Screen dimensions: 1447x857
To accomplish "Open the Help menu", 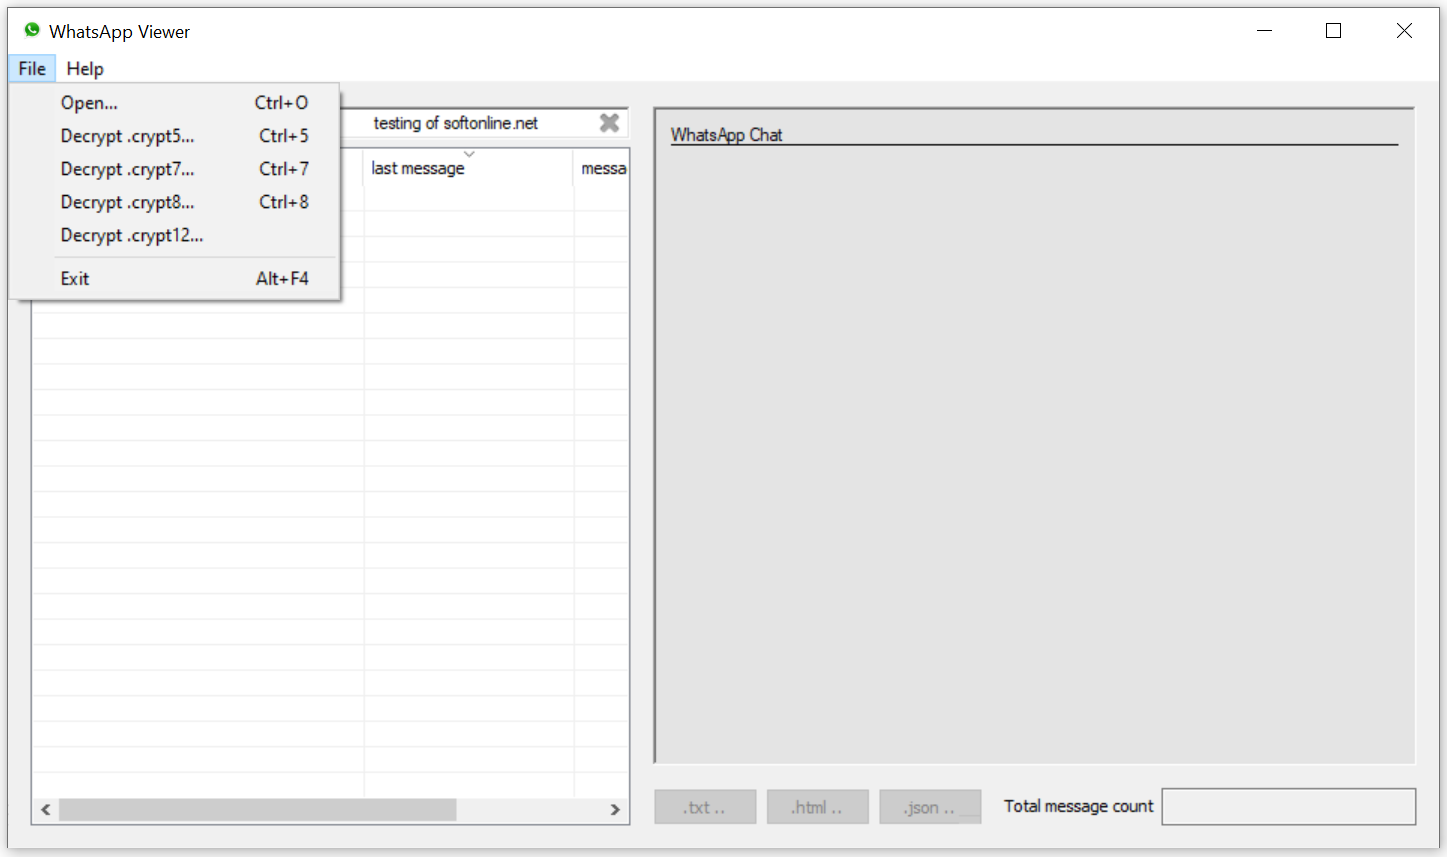I will 85,68.
